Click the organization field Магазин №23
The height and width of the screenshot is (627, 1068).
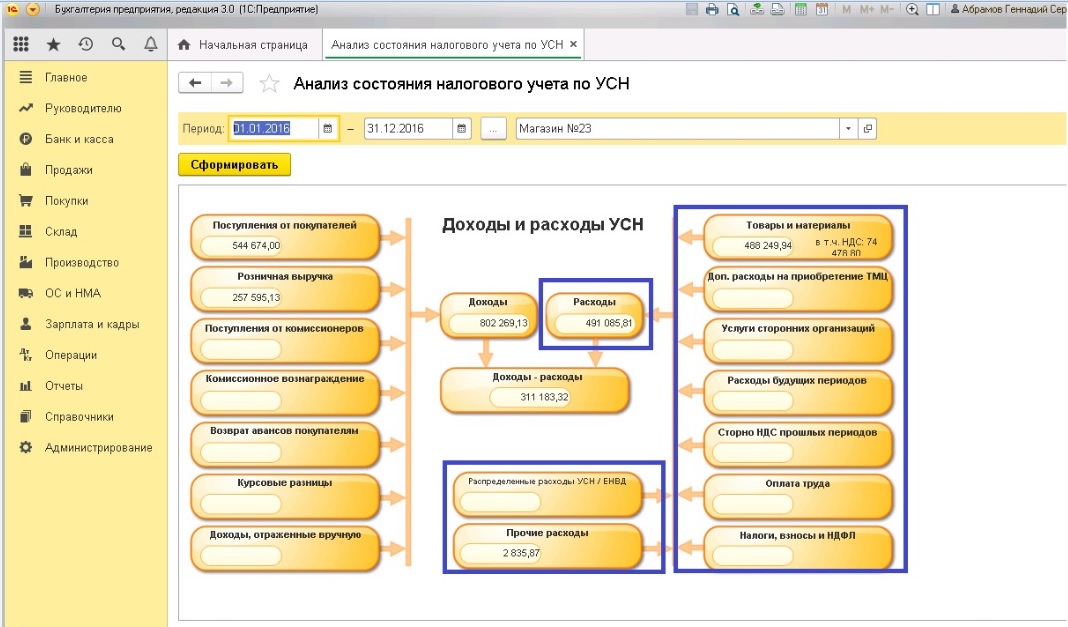pyautogui.click(x=677, y=129)
